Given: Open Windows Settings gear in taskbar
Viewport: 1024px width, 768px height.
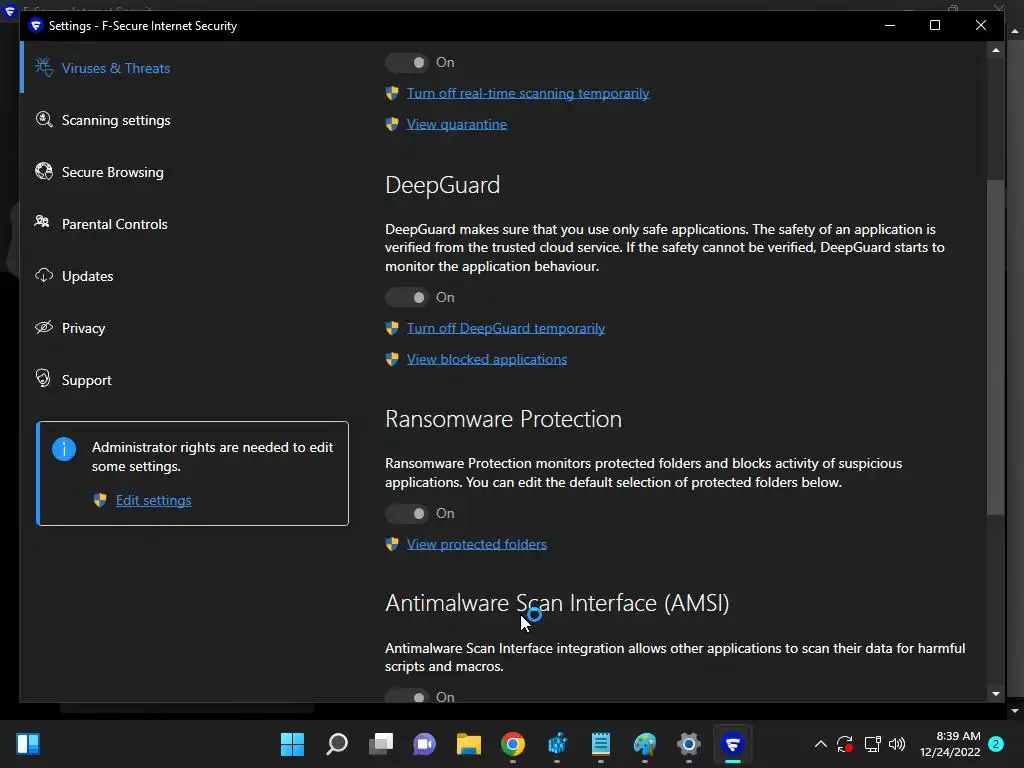Looking at the screenshot, I should pos(688,744).
